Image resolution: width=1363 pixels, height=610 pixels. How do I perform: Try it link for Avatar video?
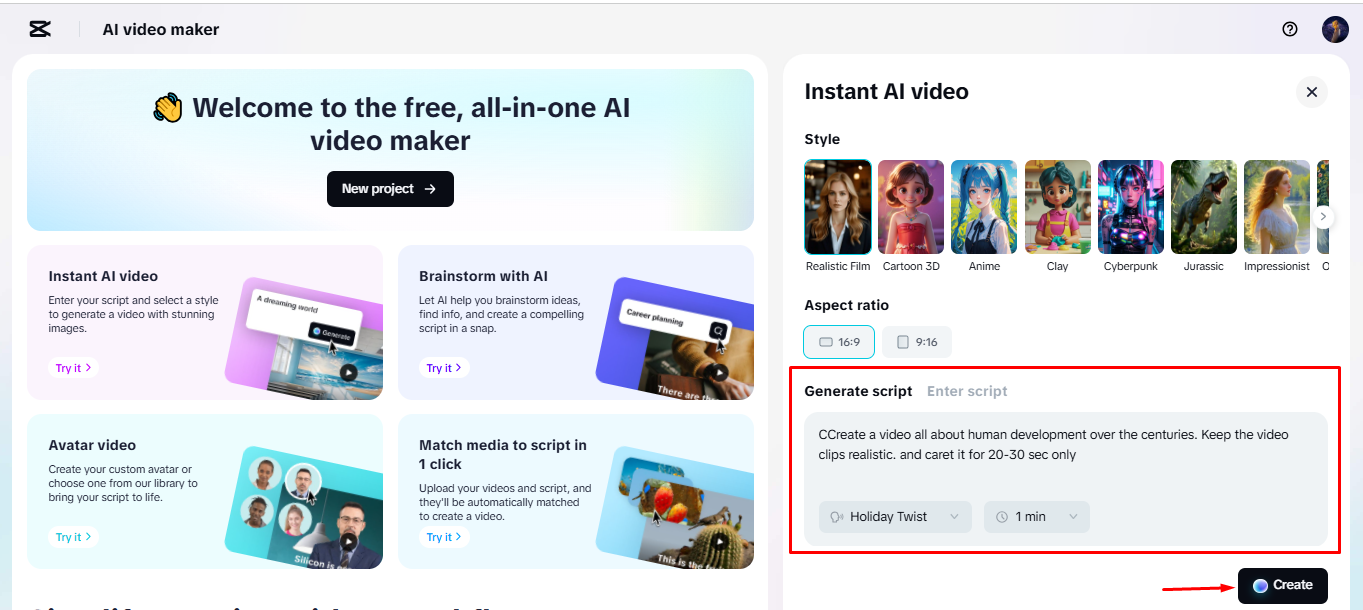pos(74,537)
